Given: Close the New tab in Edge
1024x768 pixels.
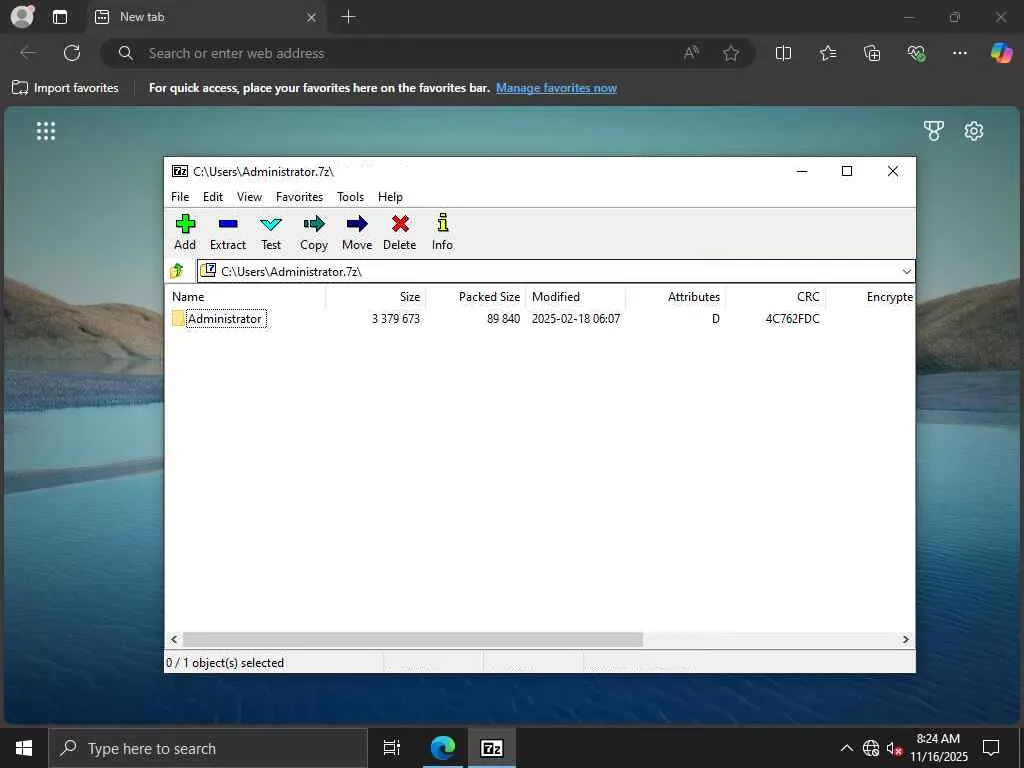Looking at the screenshot, I should pos(312,18).
